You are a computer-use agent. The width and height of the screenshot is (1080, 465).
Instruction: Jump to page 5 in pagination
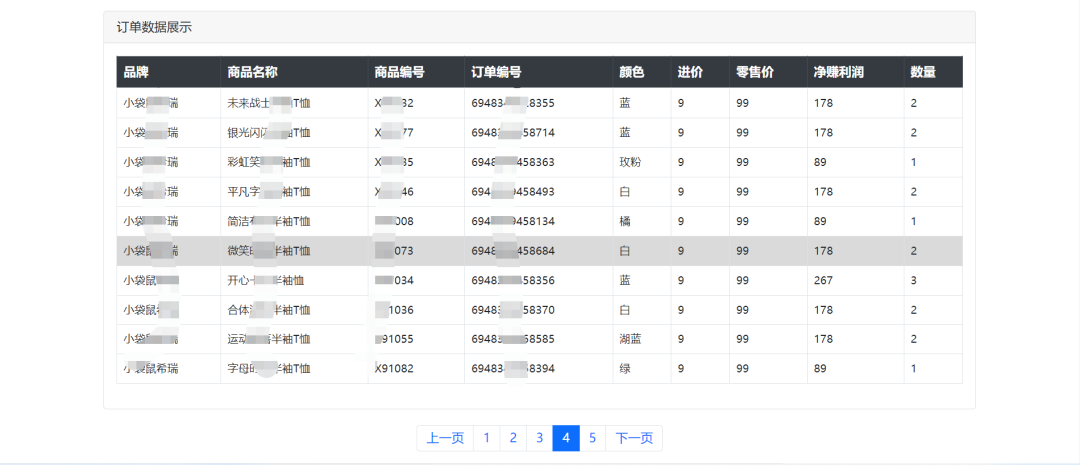pos(592,438)
